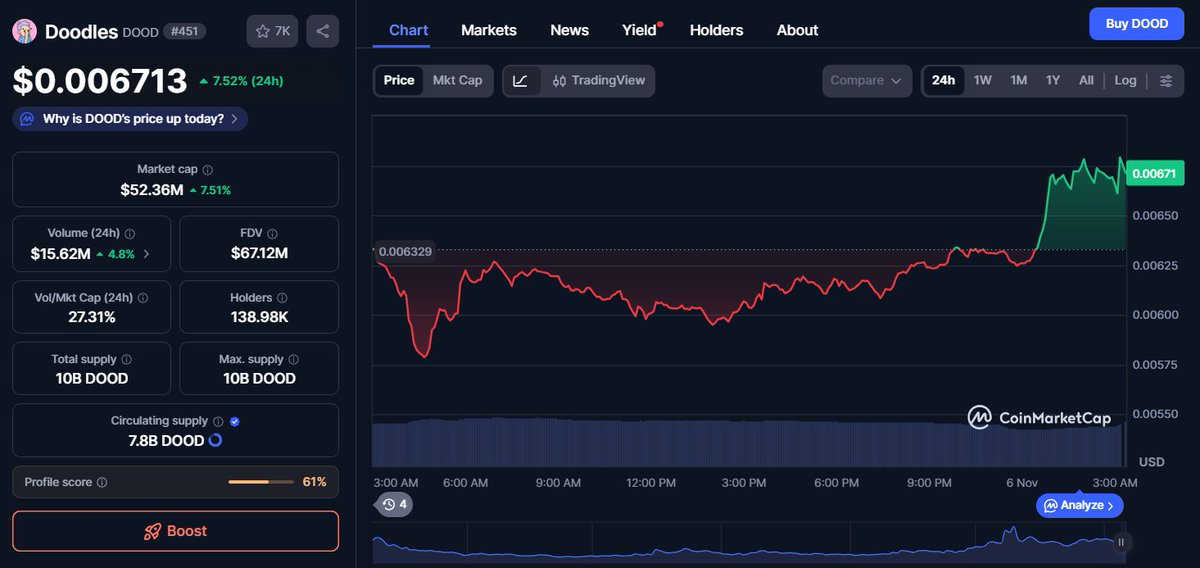Open the Profile score info icon
The width and height of the screenshot is (1200, 568).
(x=102, y=482)
